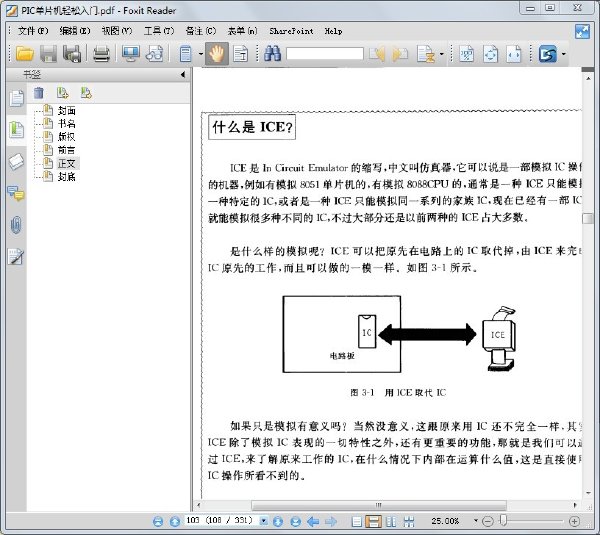Open the SharePoint menu
Screen dimensions: 600x535
pyautogui.click(x=291, y=31)
